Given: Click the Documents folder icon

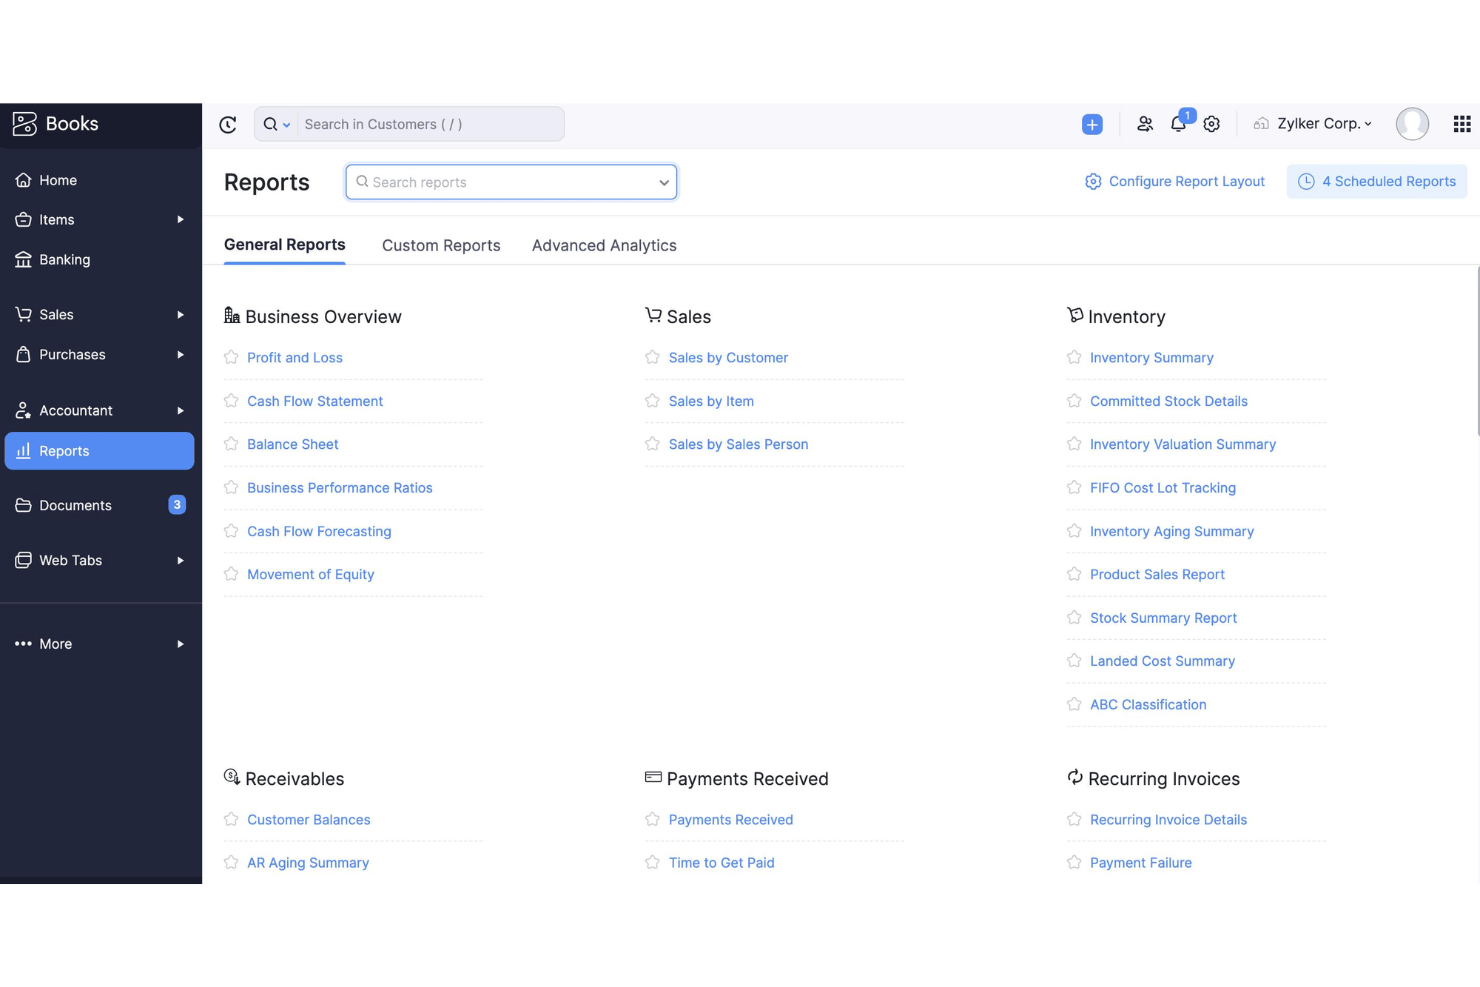Looking at the screenshot, I should pyautogui.click(x=23, y=505).
